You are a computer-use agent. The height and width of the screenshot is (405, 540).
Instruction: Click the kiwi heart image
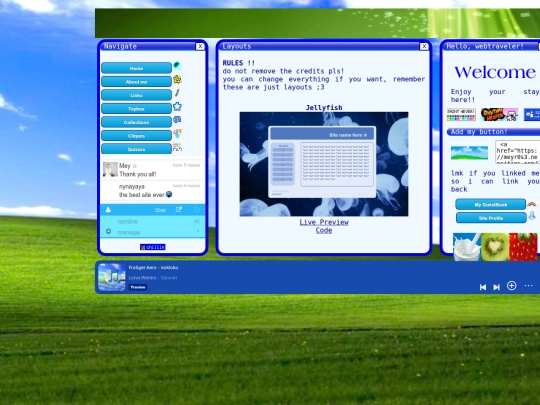[x=495, y=247]
